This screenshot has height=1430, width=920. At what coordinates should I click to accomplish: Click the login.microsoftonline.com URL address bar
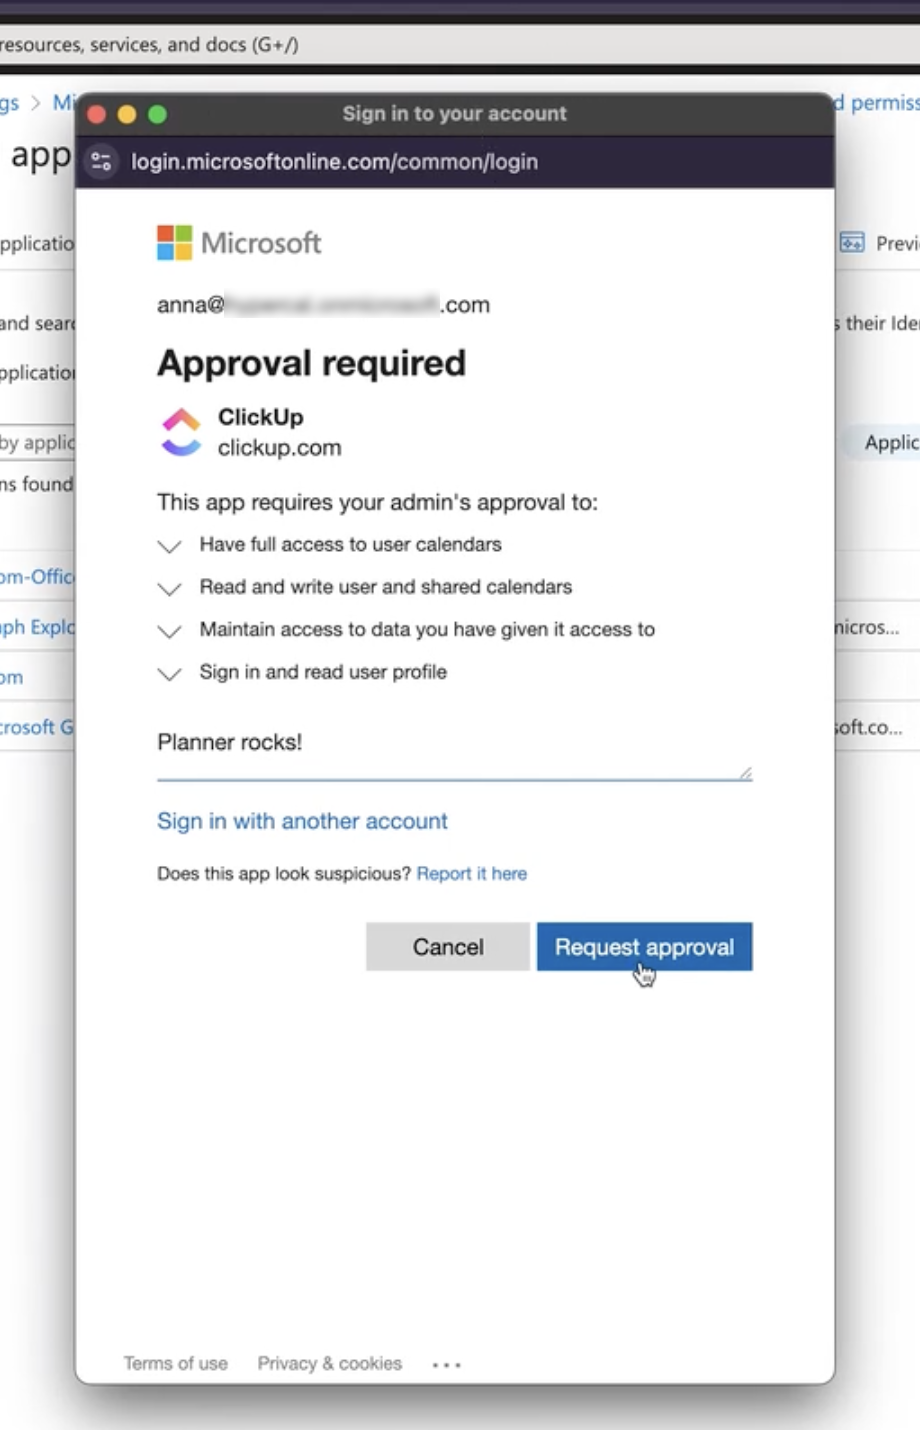[x=335, y=161]
